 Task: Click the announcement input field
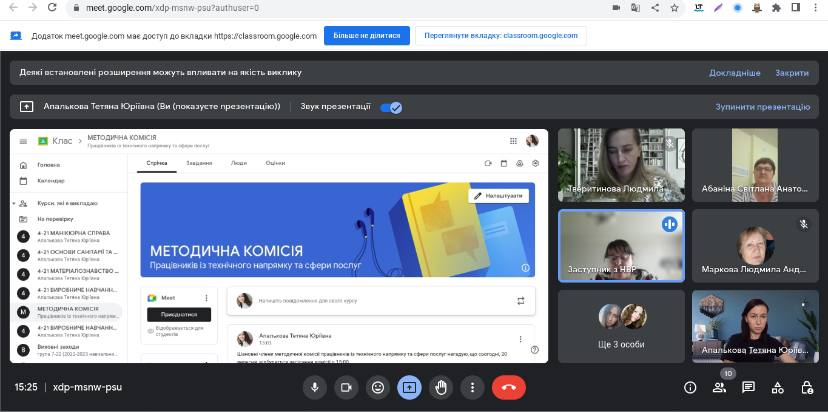click(381, 301)
